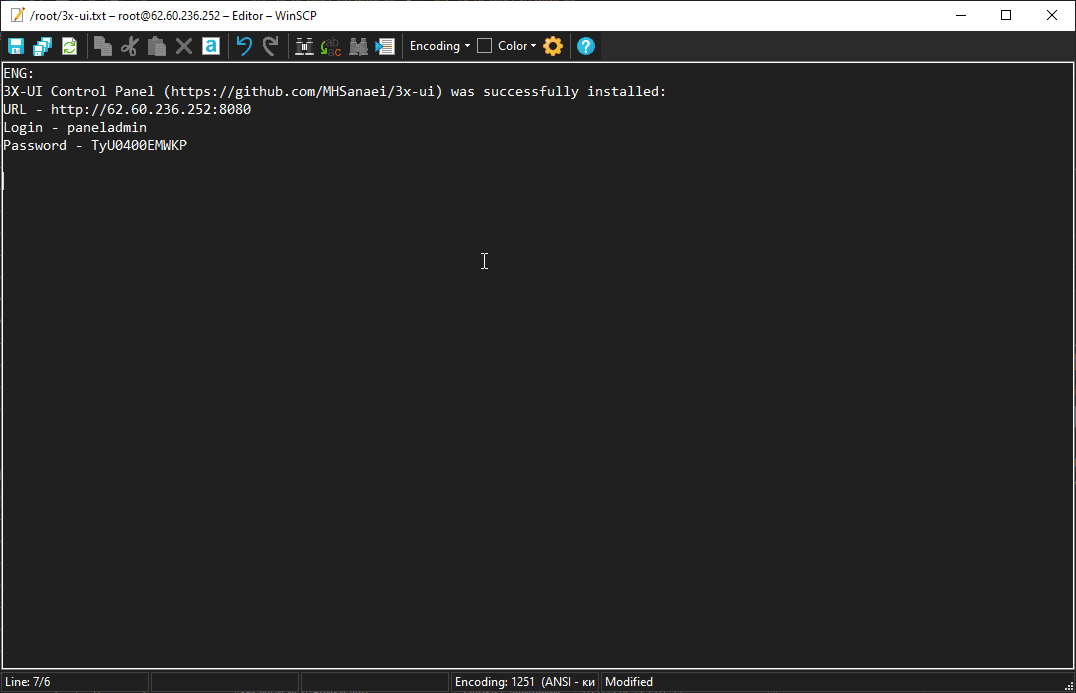Click the Encoding status bar panel
Screen dimensions: 1076x693
click(525, 682)
